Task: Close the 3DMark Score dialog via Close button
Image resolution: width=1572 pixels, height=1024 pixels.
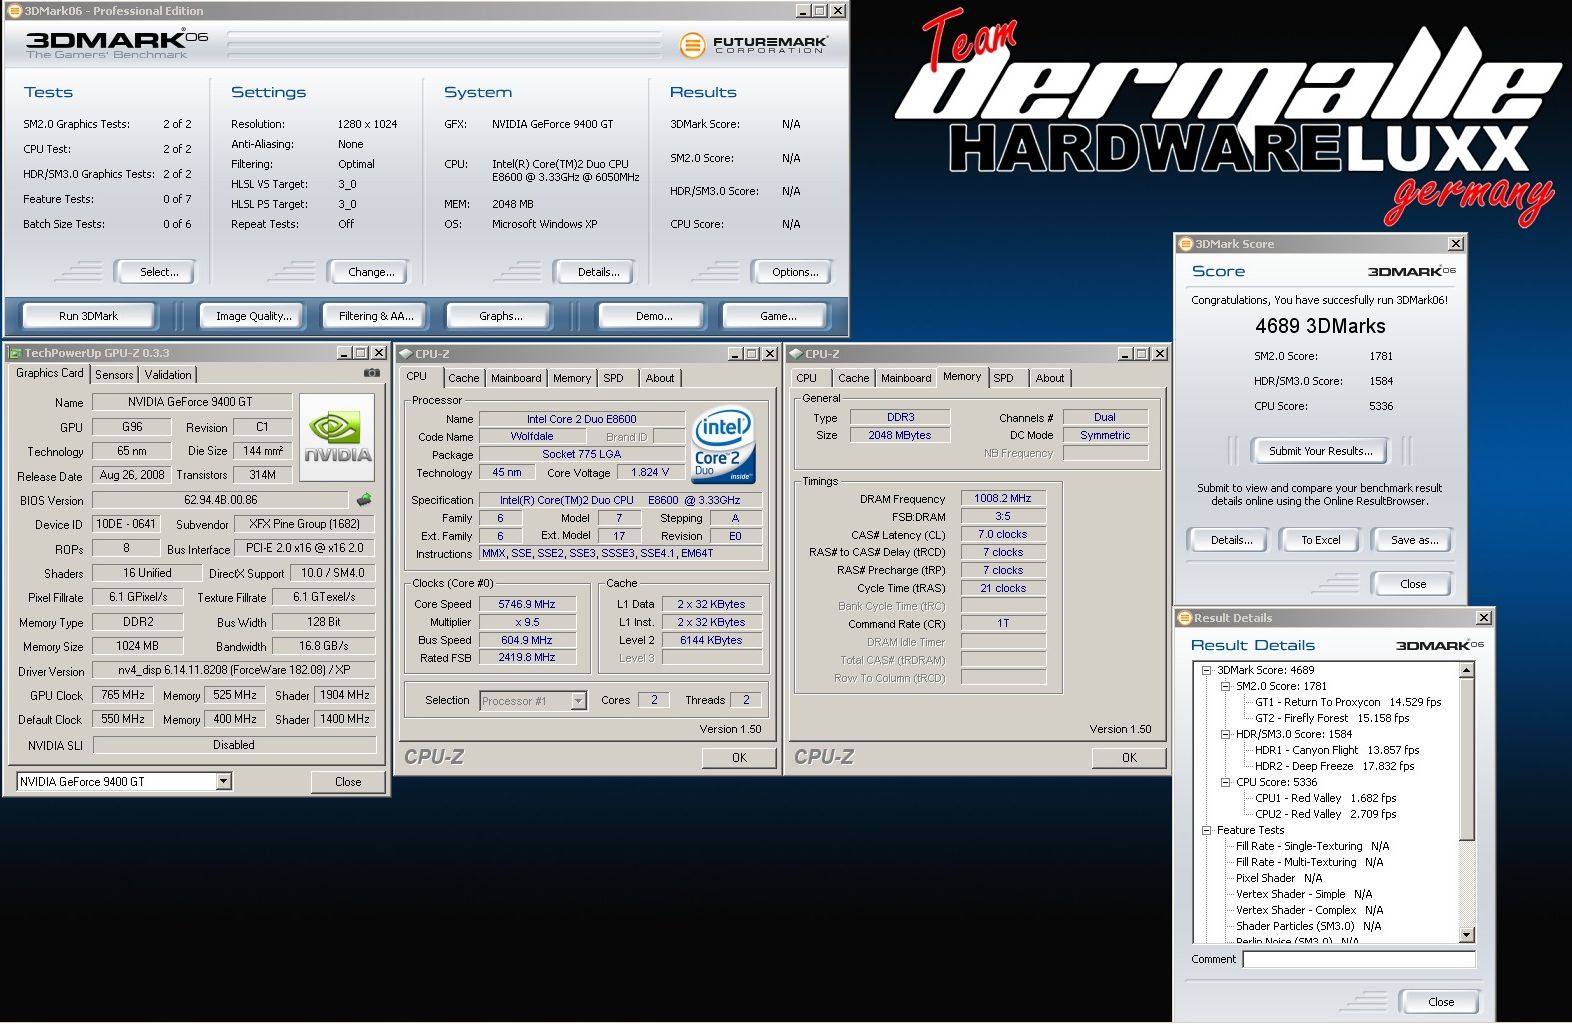Action: pos(1413,584)
